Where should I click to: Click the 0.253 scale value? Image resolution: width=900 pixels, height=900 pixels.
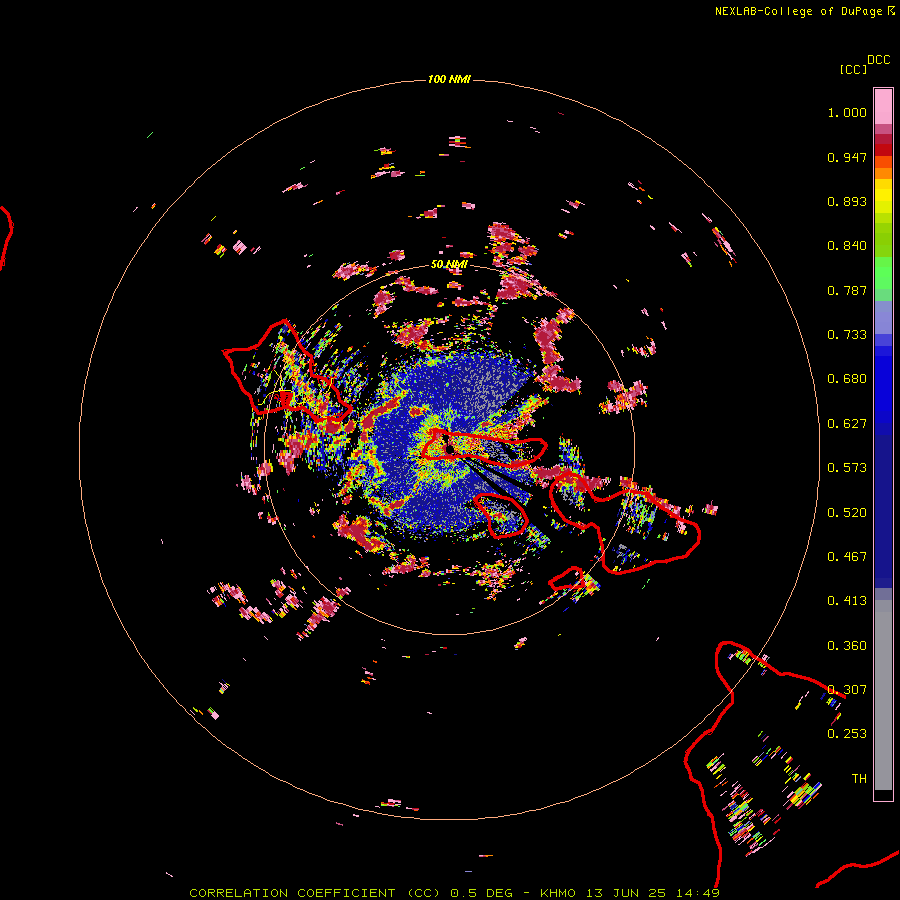pyautogui.click(x=847, y=734)
